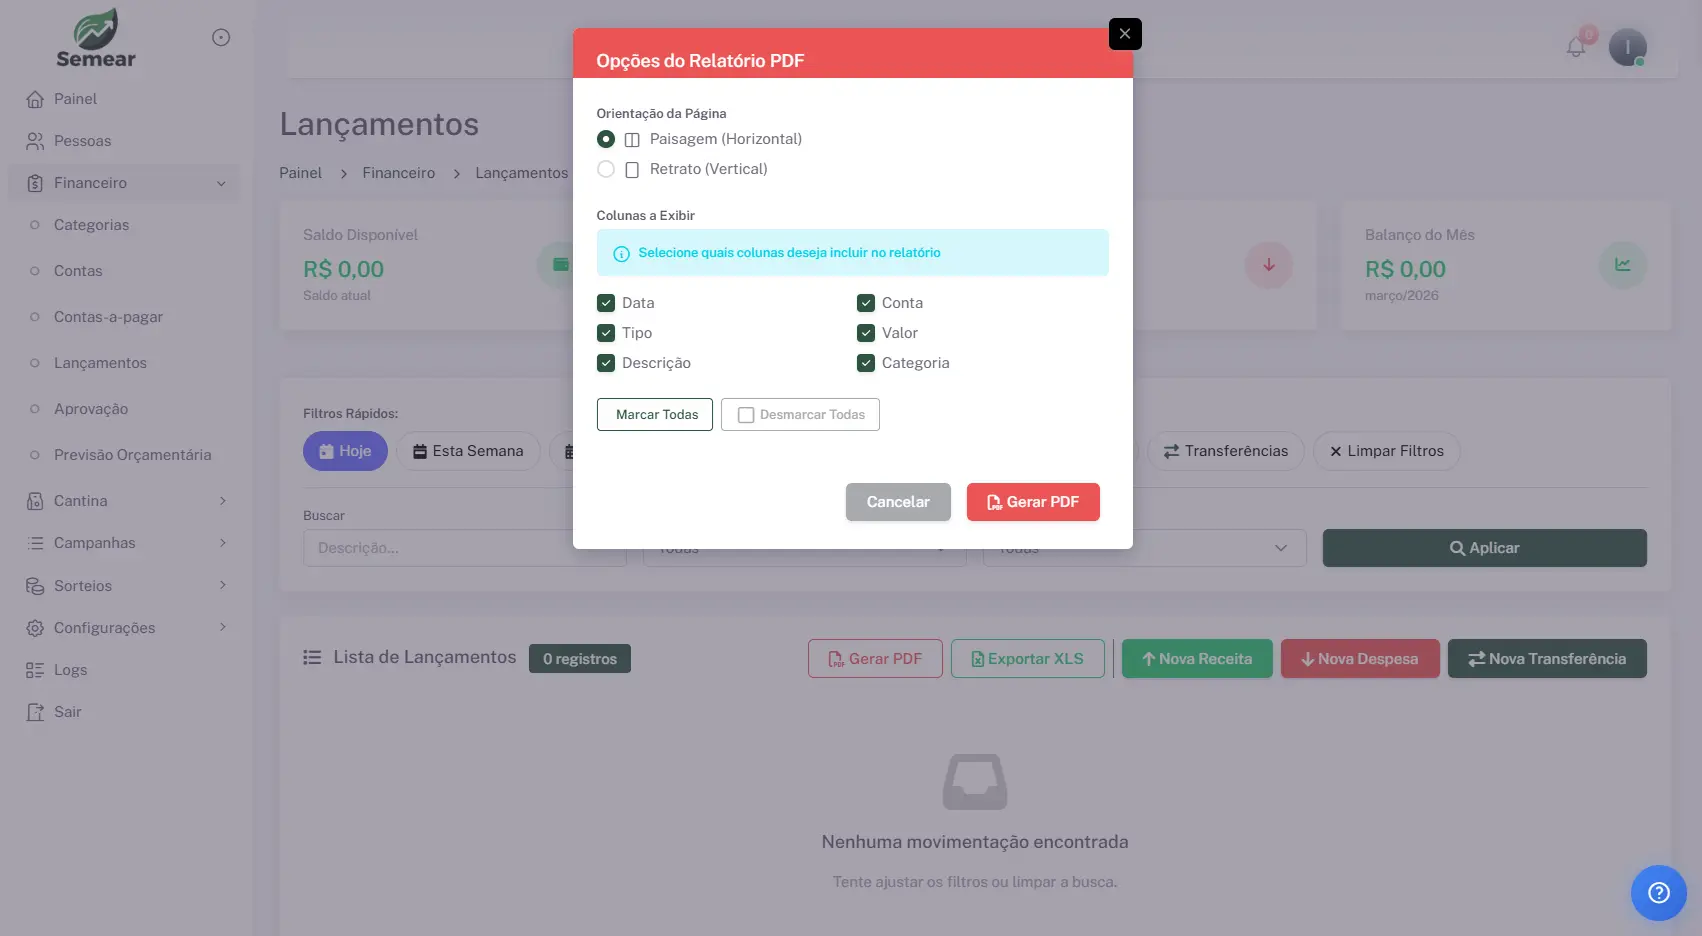
Task: Click the Logs sidebar icon
Action: (34, 669)
